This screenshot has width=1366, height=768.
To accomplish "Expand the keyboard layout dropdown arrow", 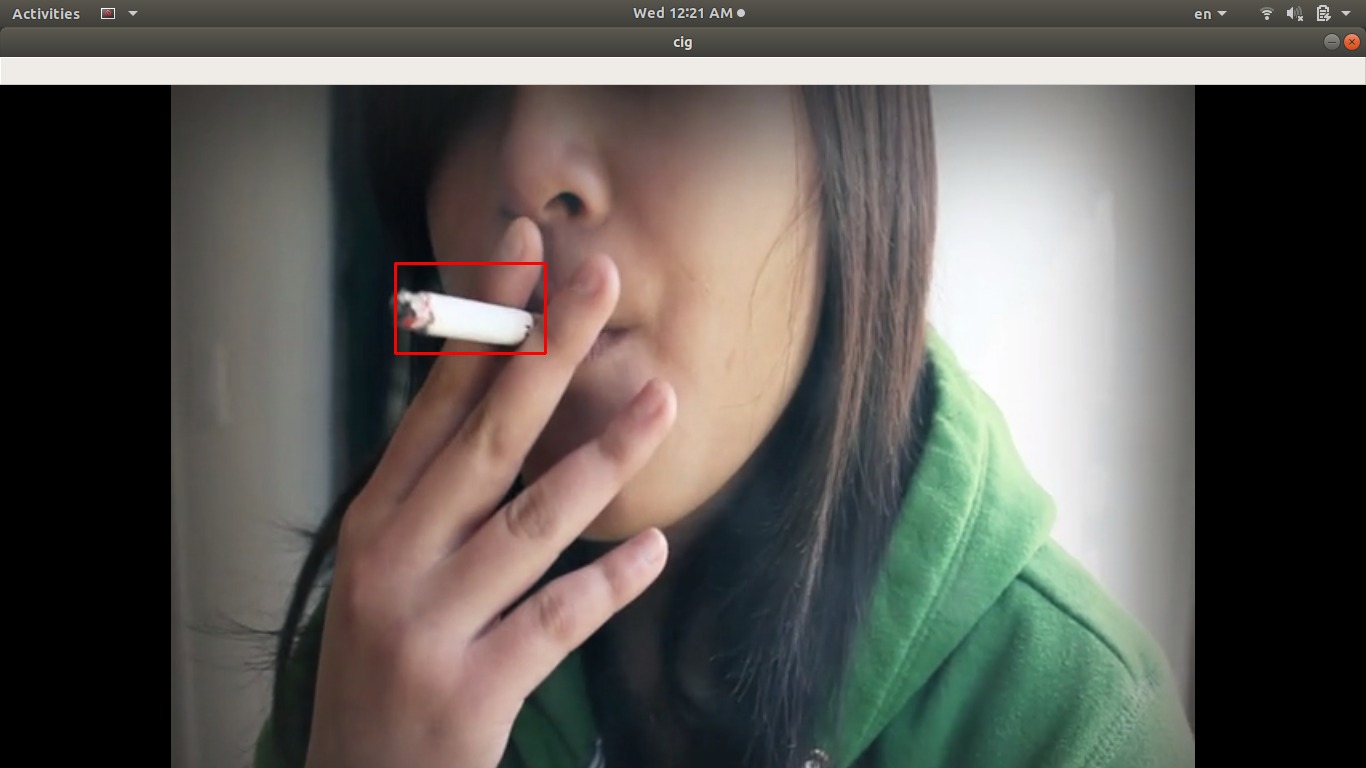I will (1222, 14).
